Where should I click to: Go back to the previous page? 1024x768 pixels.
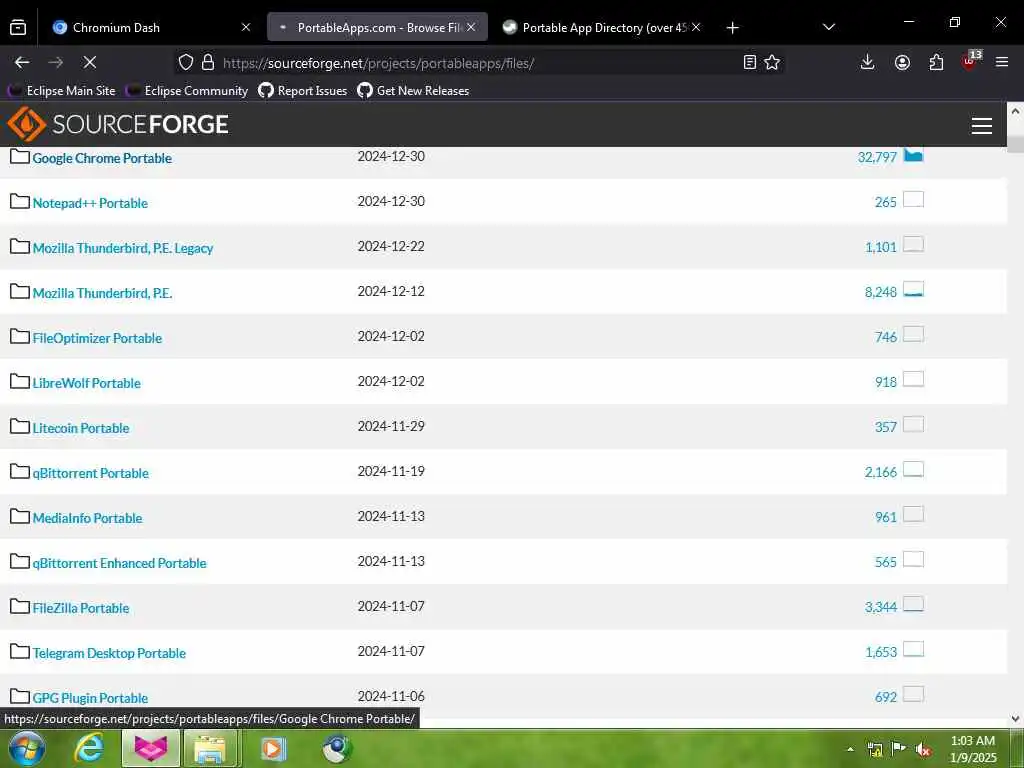pyautogui.click(x=22, y=63)
